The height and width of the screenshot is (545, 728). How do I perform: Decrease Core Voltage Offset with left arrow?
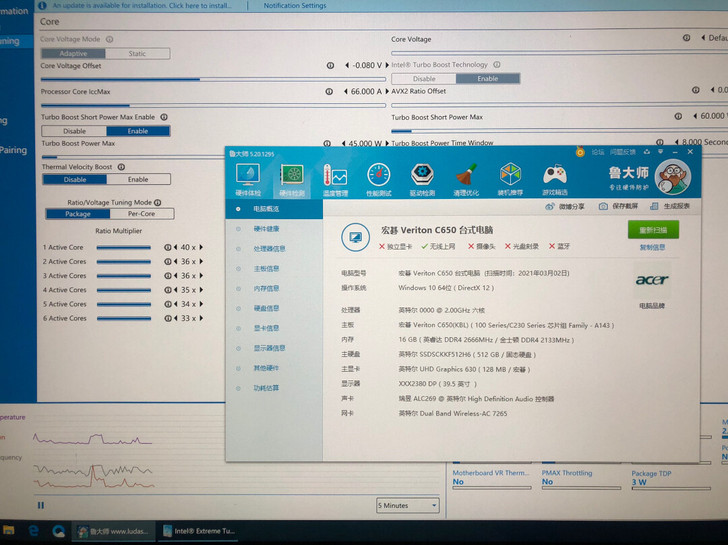tap(347, 65)
